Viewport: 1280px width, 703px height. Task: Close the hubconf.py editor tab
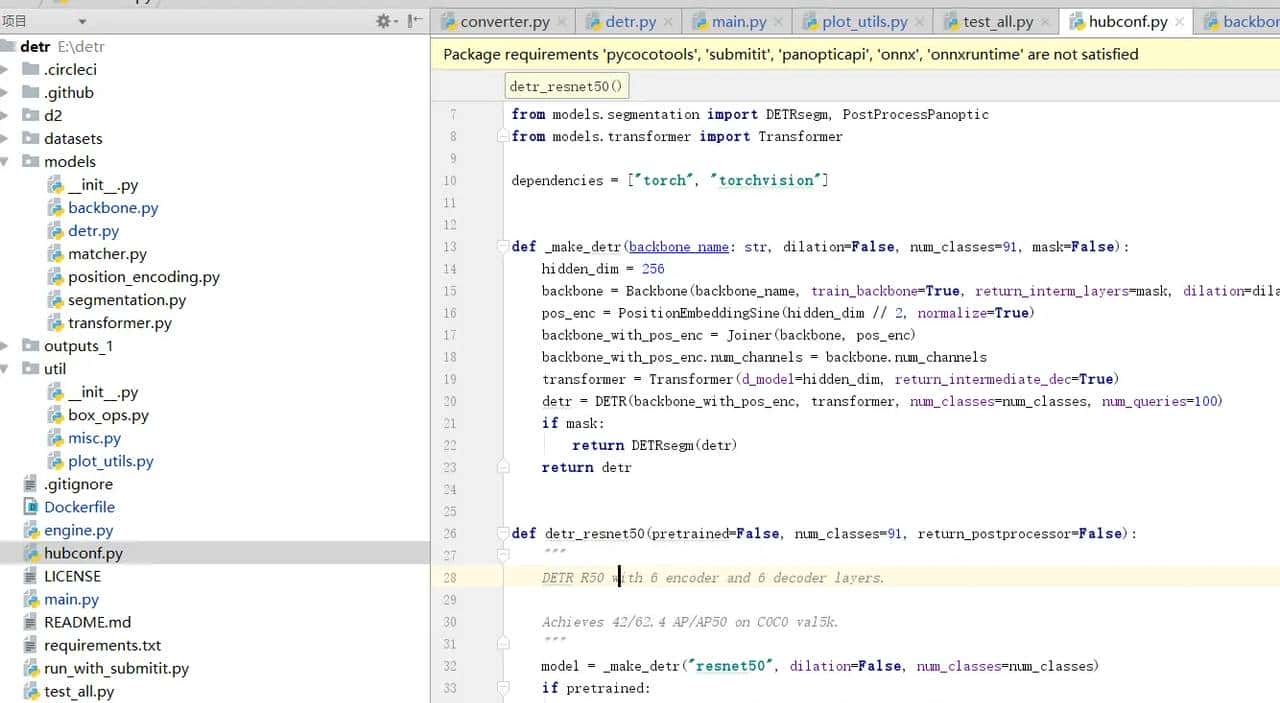[1180, 21]
